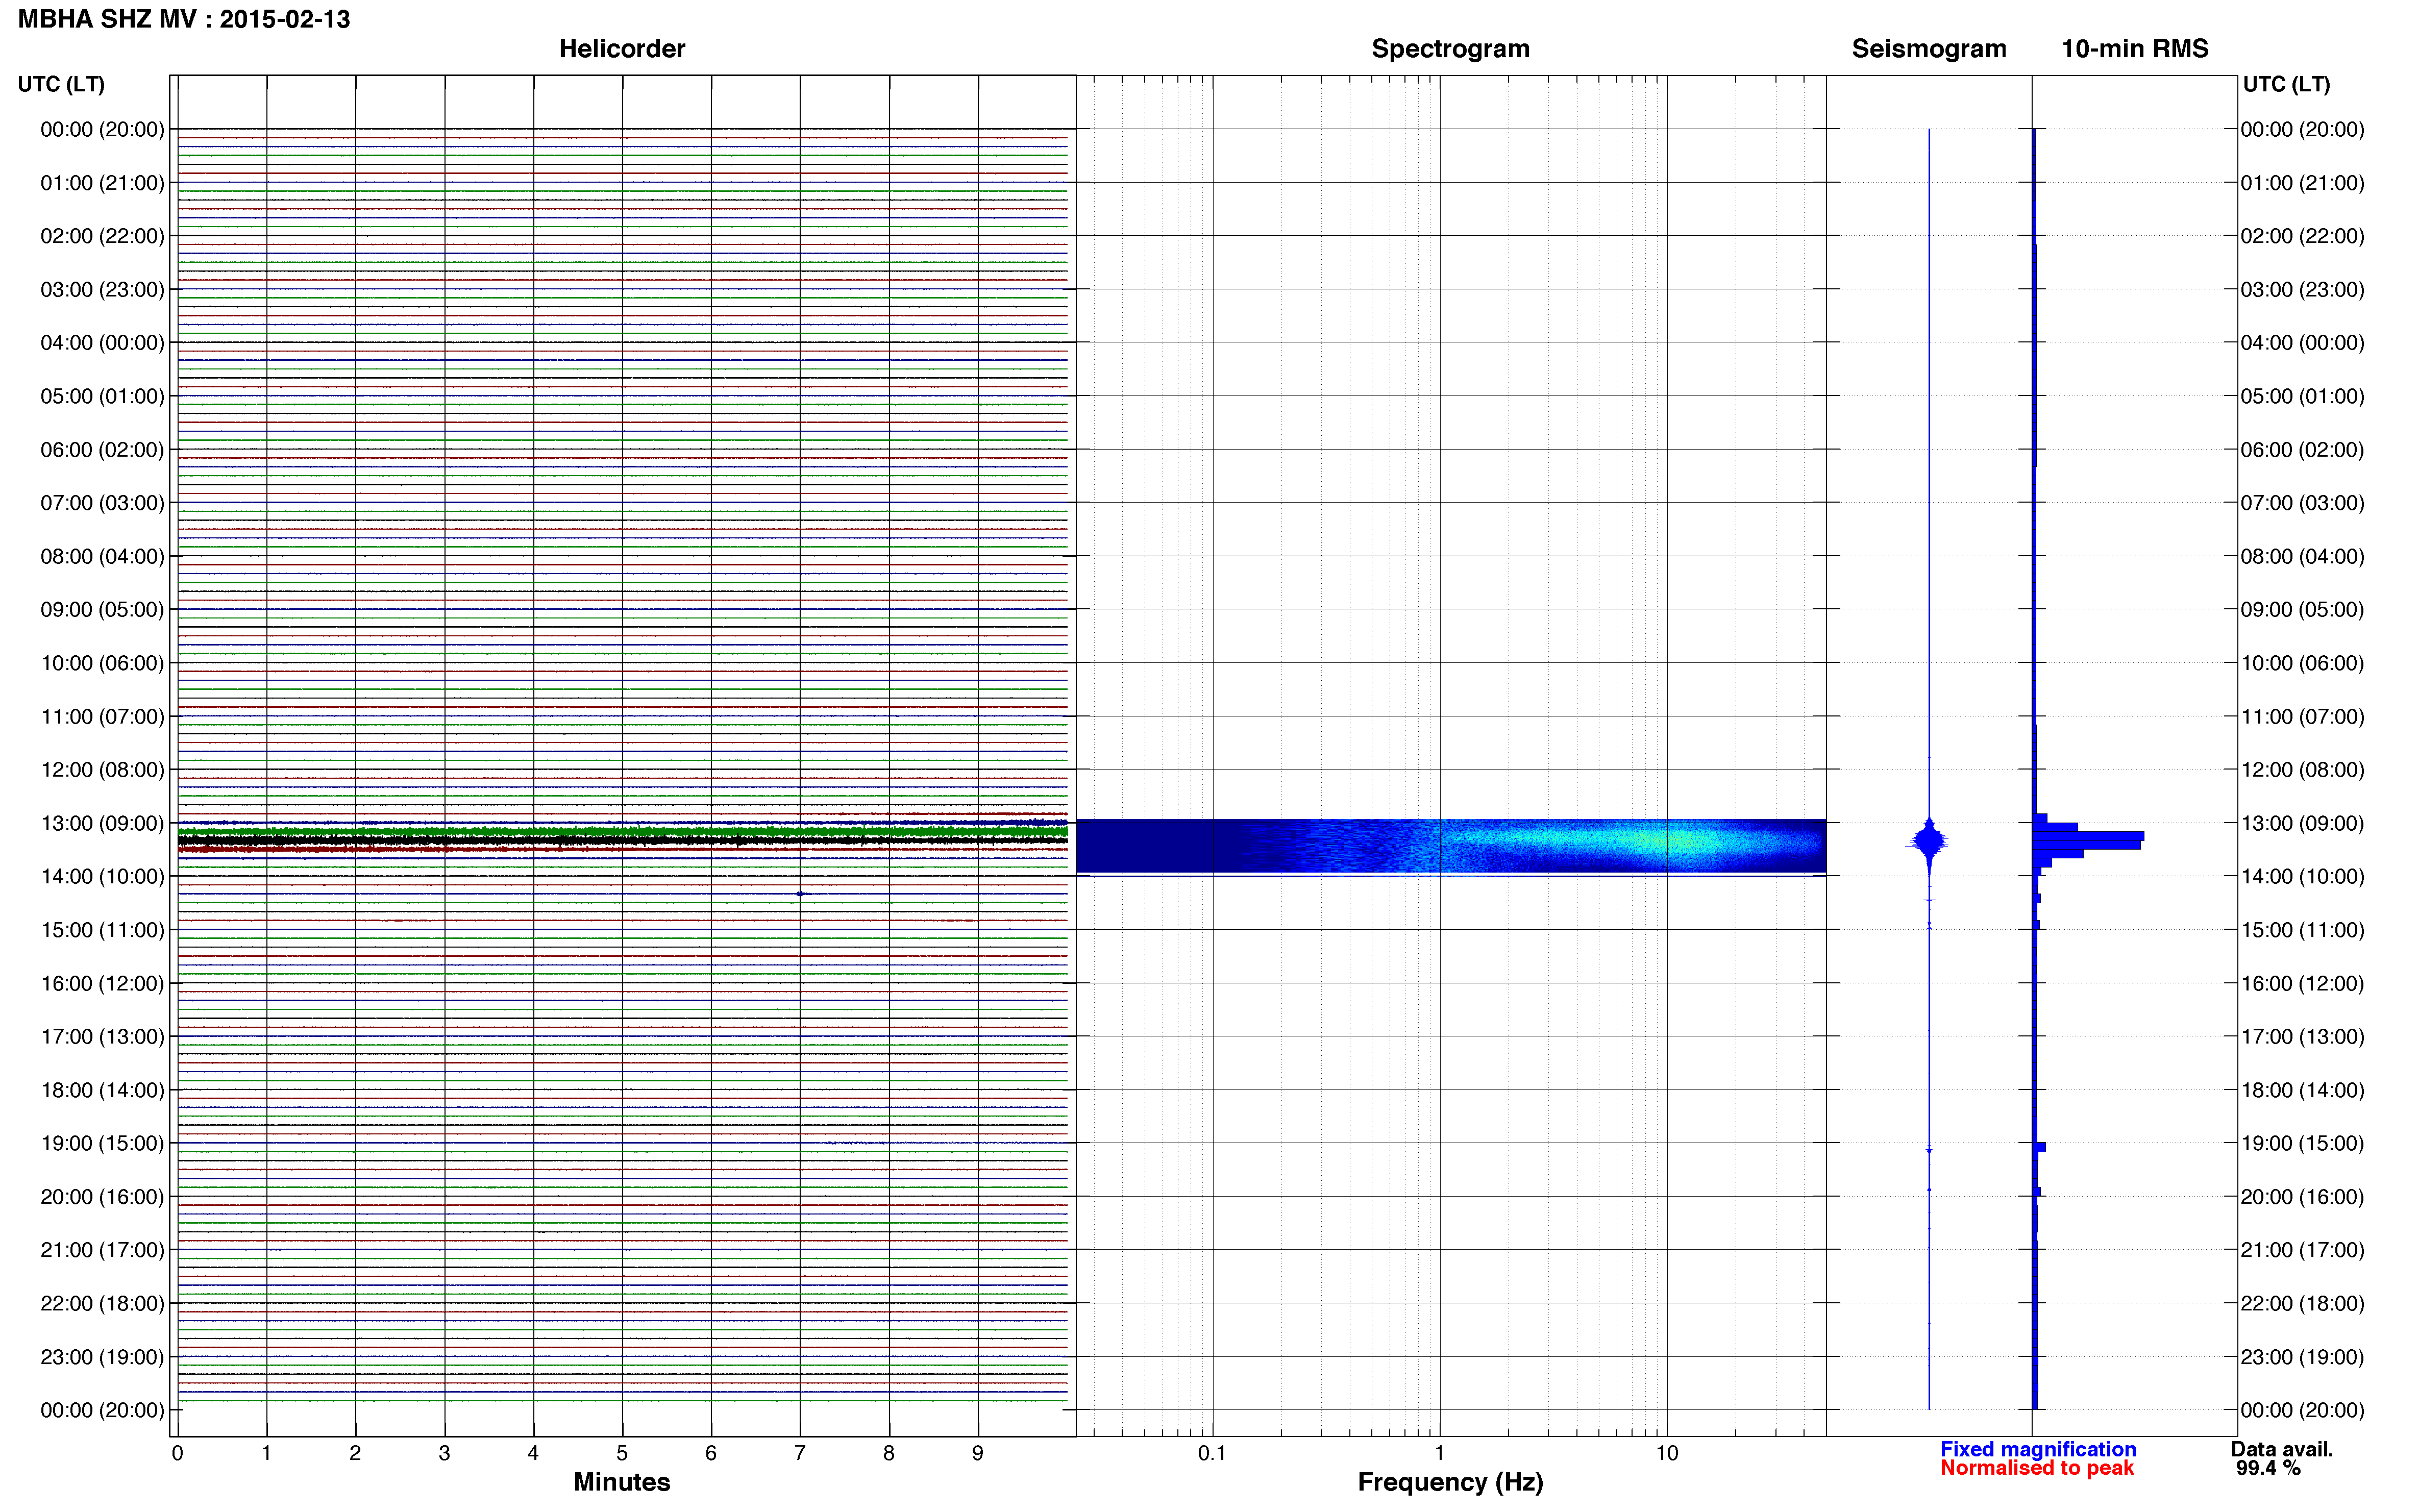Click 18:00 (14:00) on the RMS-side time axis
Viewport: 2419px width, 1512px height.
(x=2302, y=1090)
